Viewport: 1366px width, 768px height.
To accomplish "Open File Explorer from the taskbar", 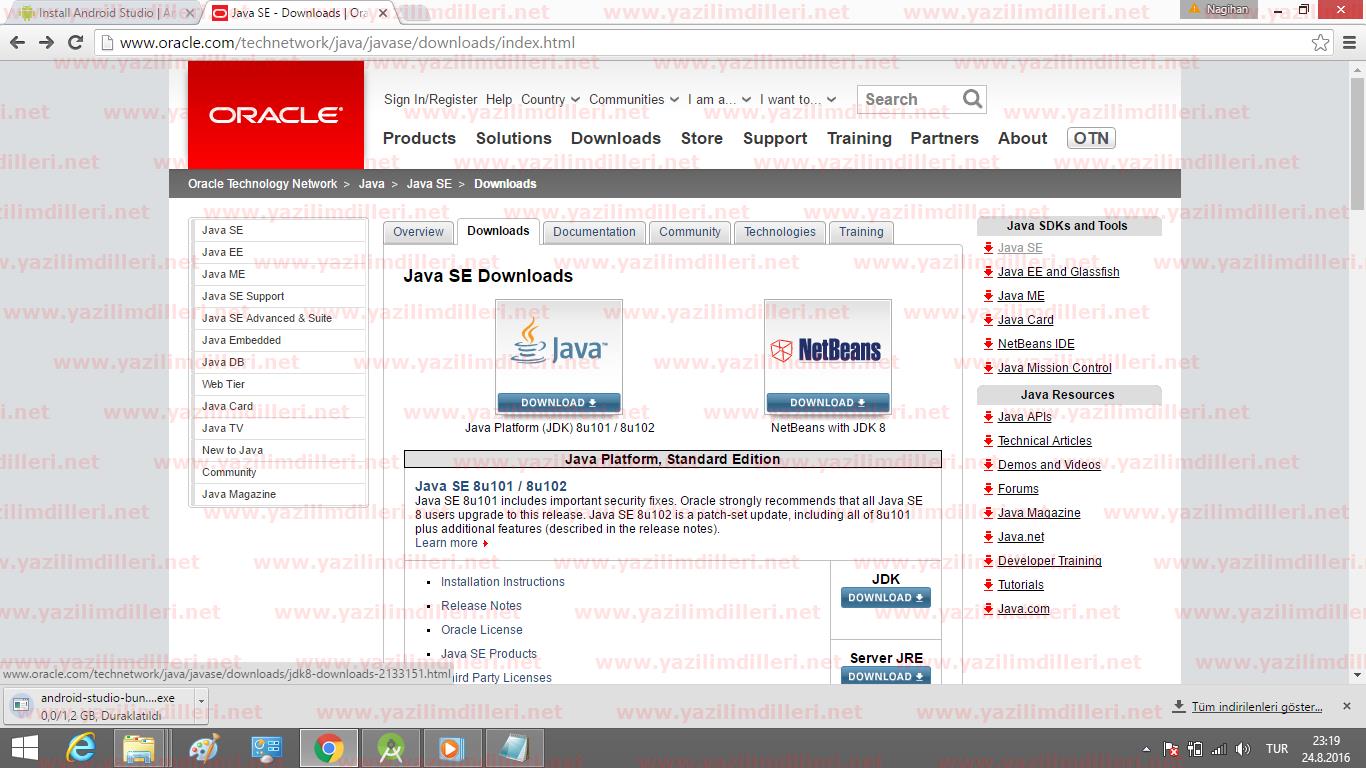I will tap(139, 748).
